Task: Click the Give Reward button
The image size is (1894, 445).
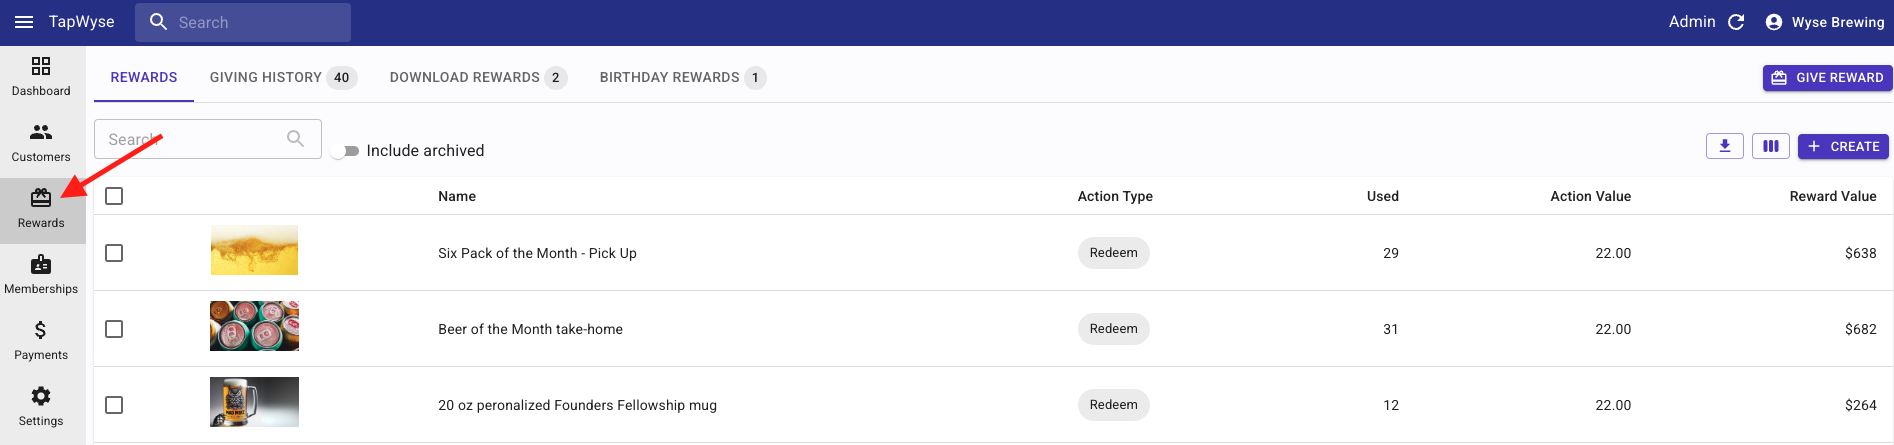Action: point(1827,77)
